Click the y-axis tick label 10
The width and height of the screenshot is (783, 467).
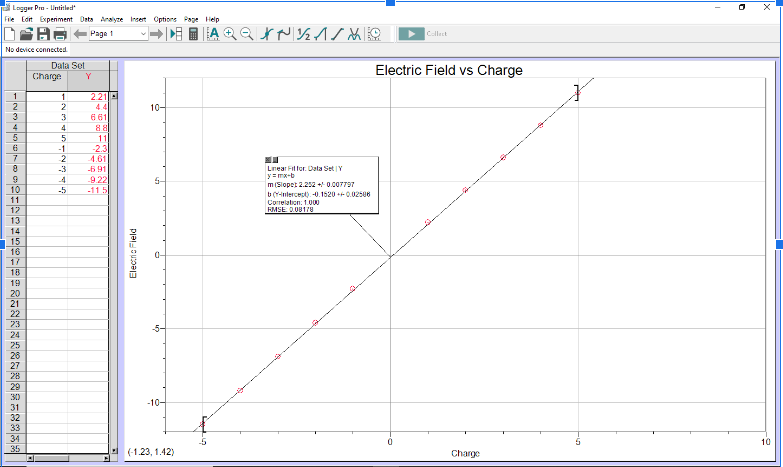click(154, 108)
